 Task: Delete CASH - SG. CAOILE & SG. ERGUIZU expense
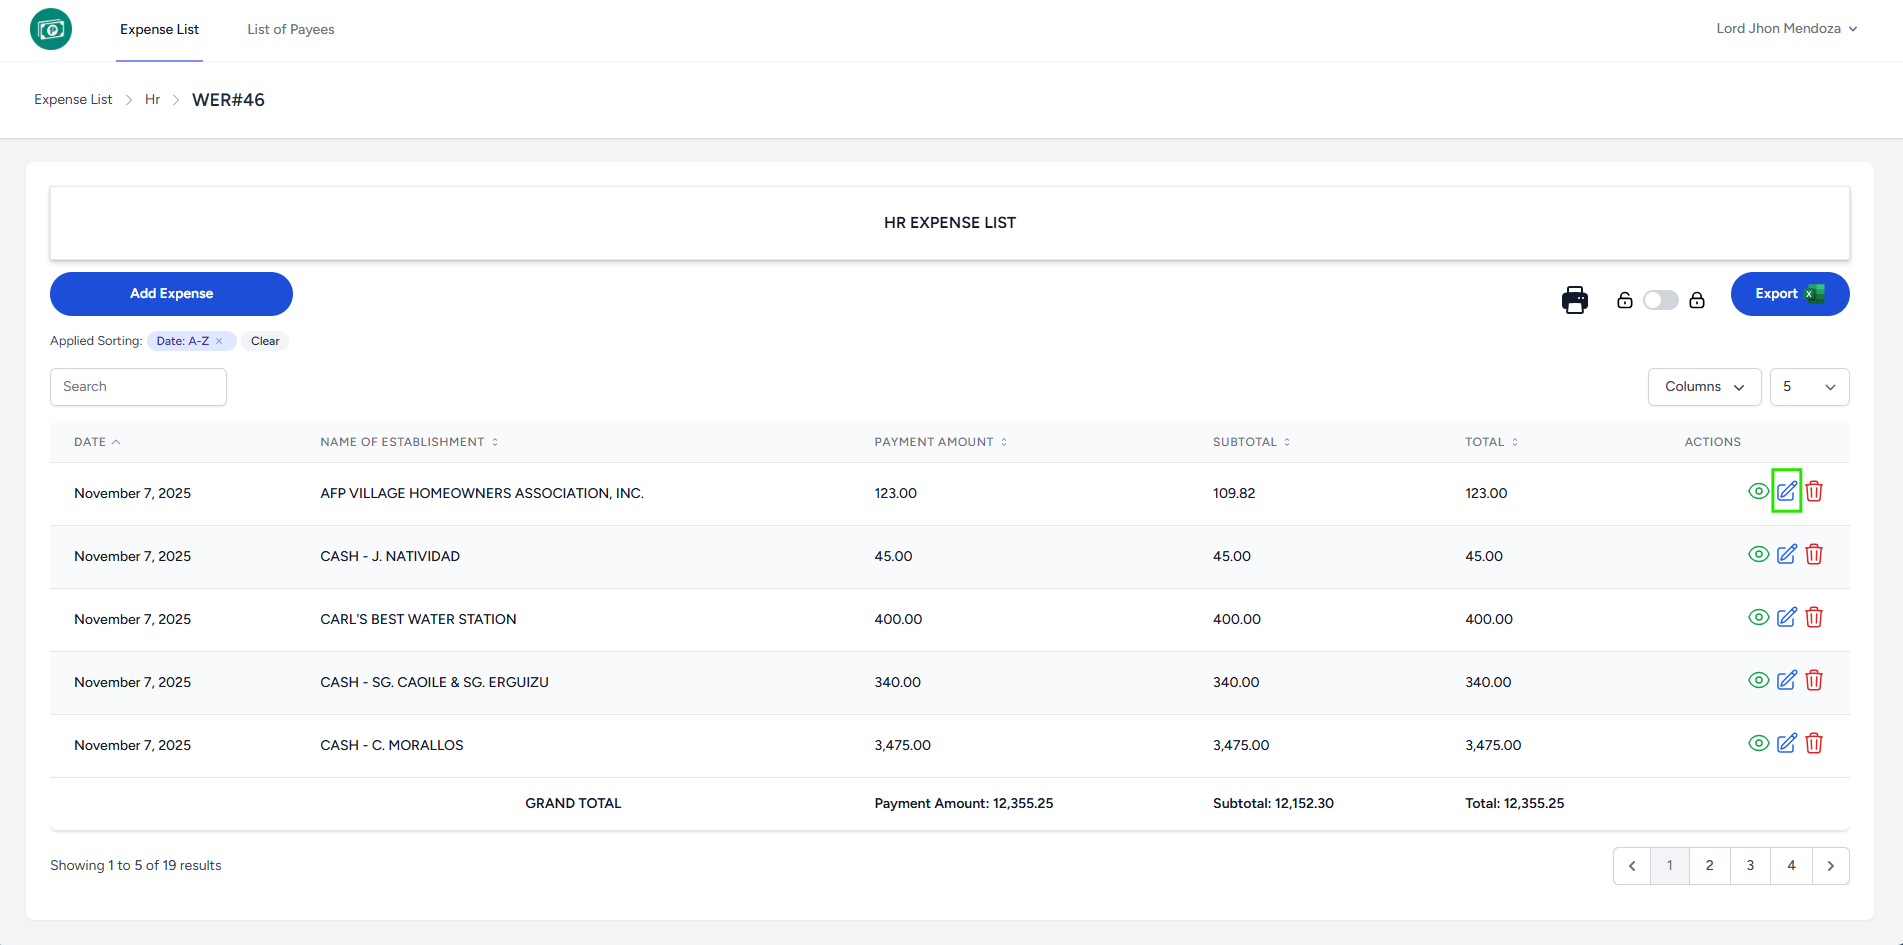[1814, 680]
